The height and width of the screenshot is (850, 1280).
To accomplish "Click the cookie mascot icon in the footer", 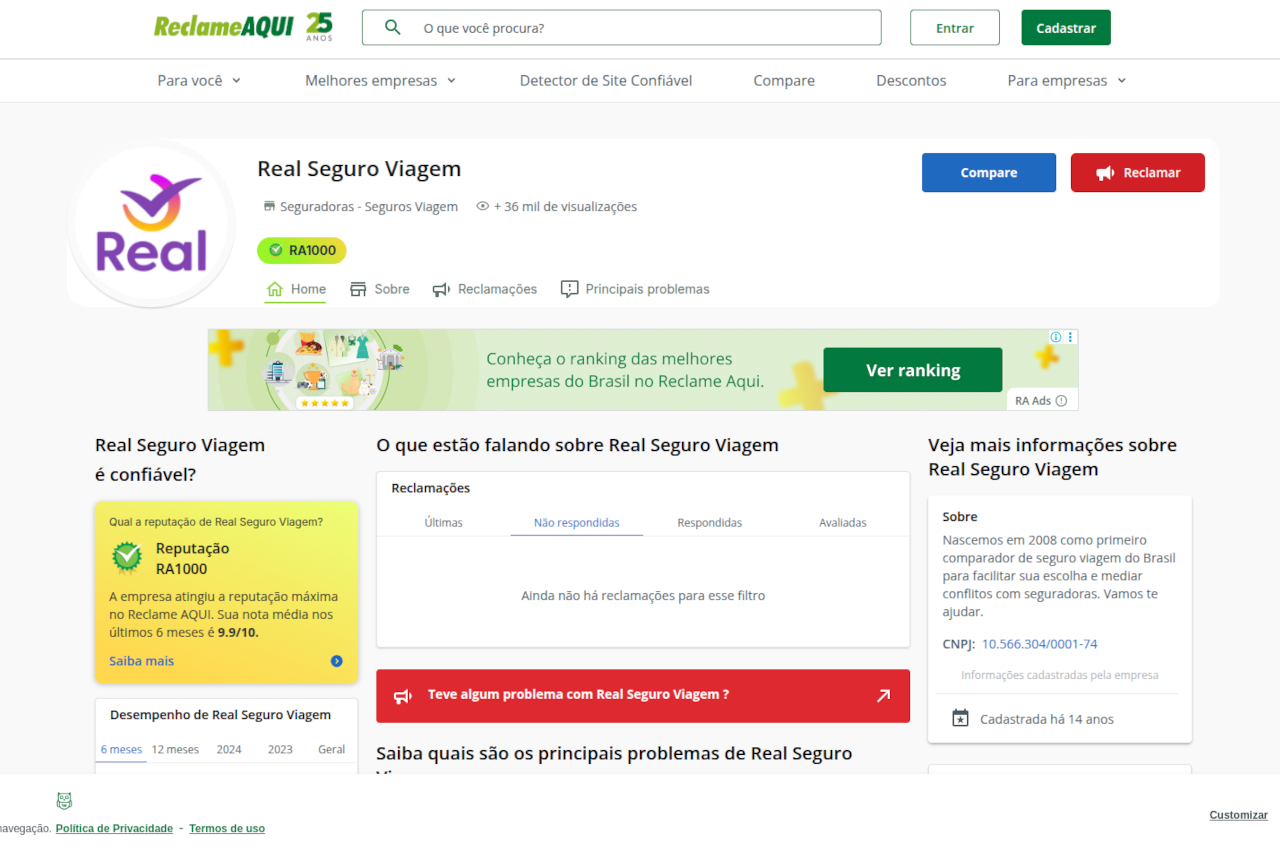I will pos(64,801).
